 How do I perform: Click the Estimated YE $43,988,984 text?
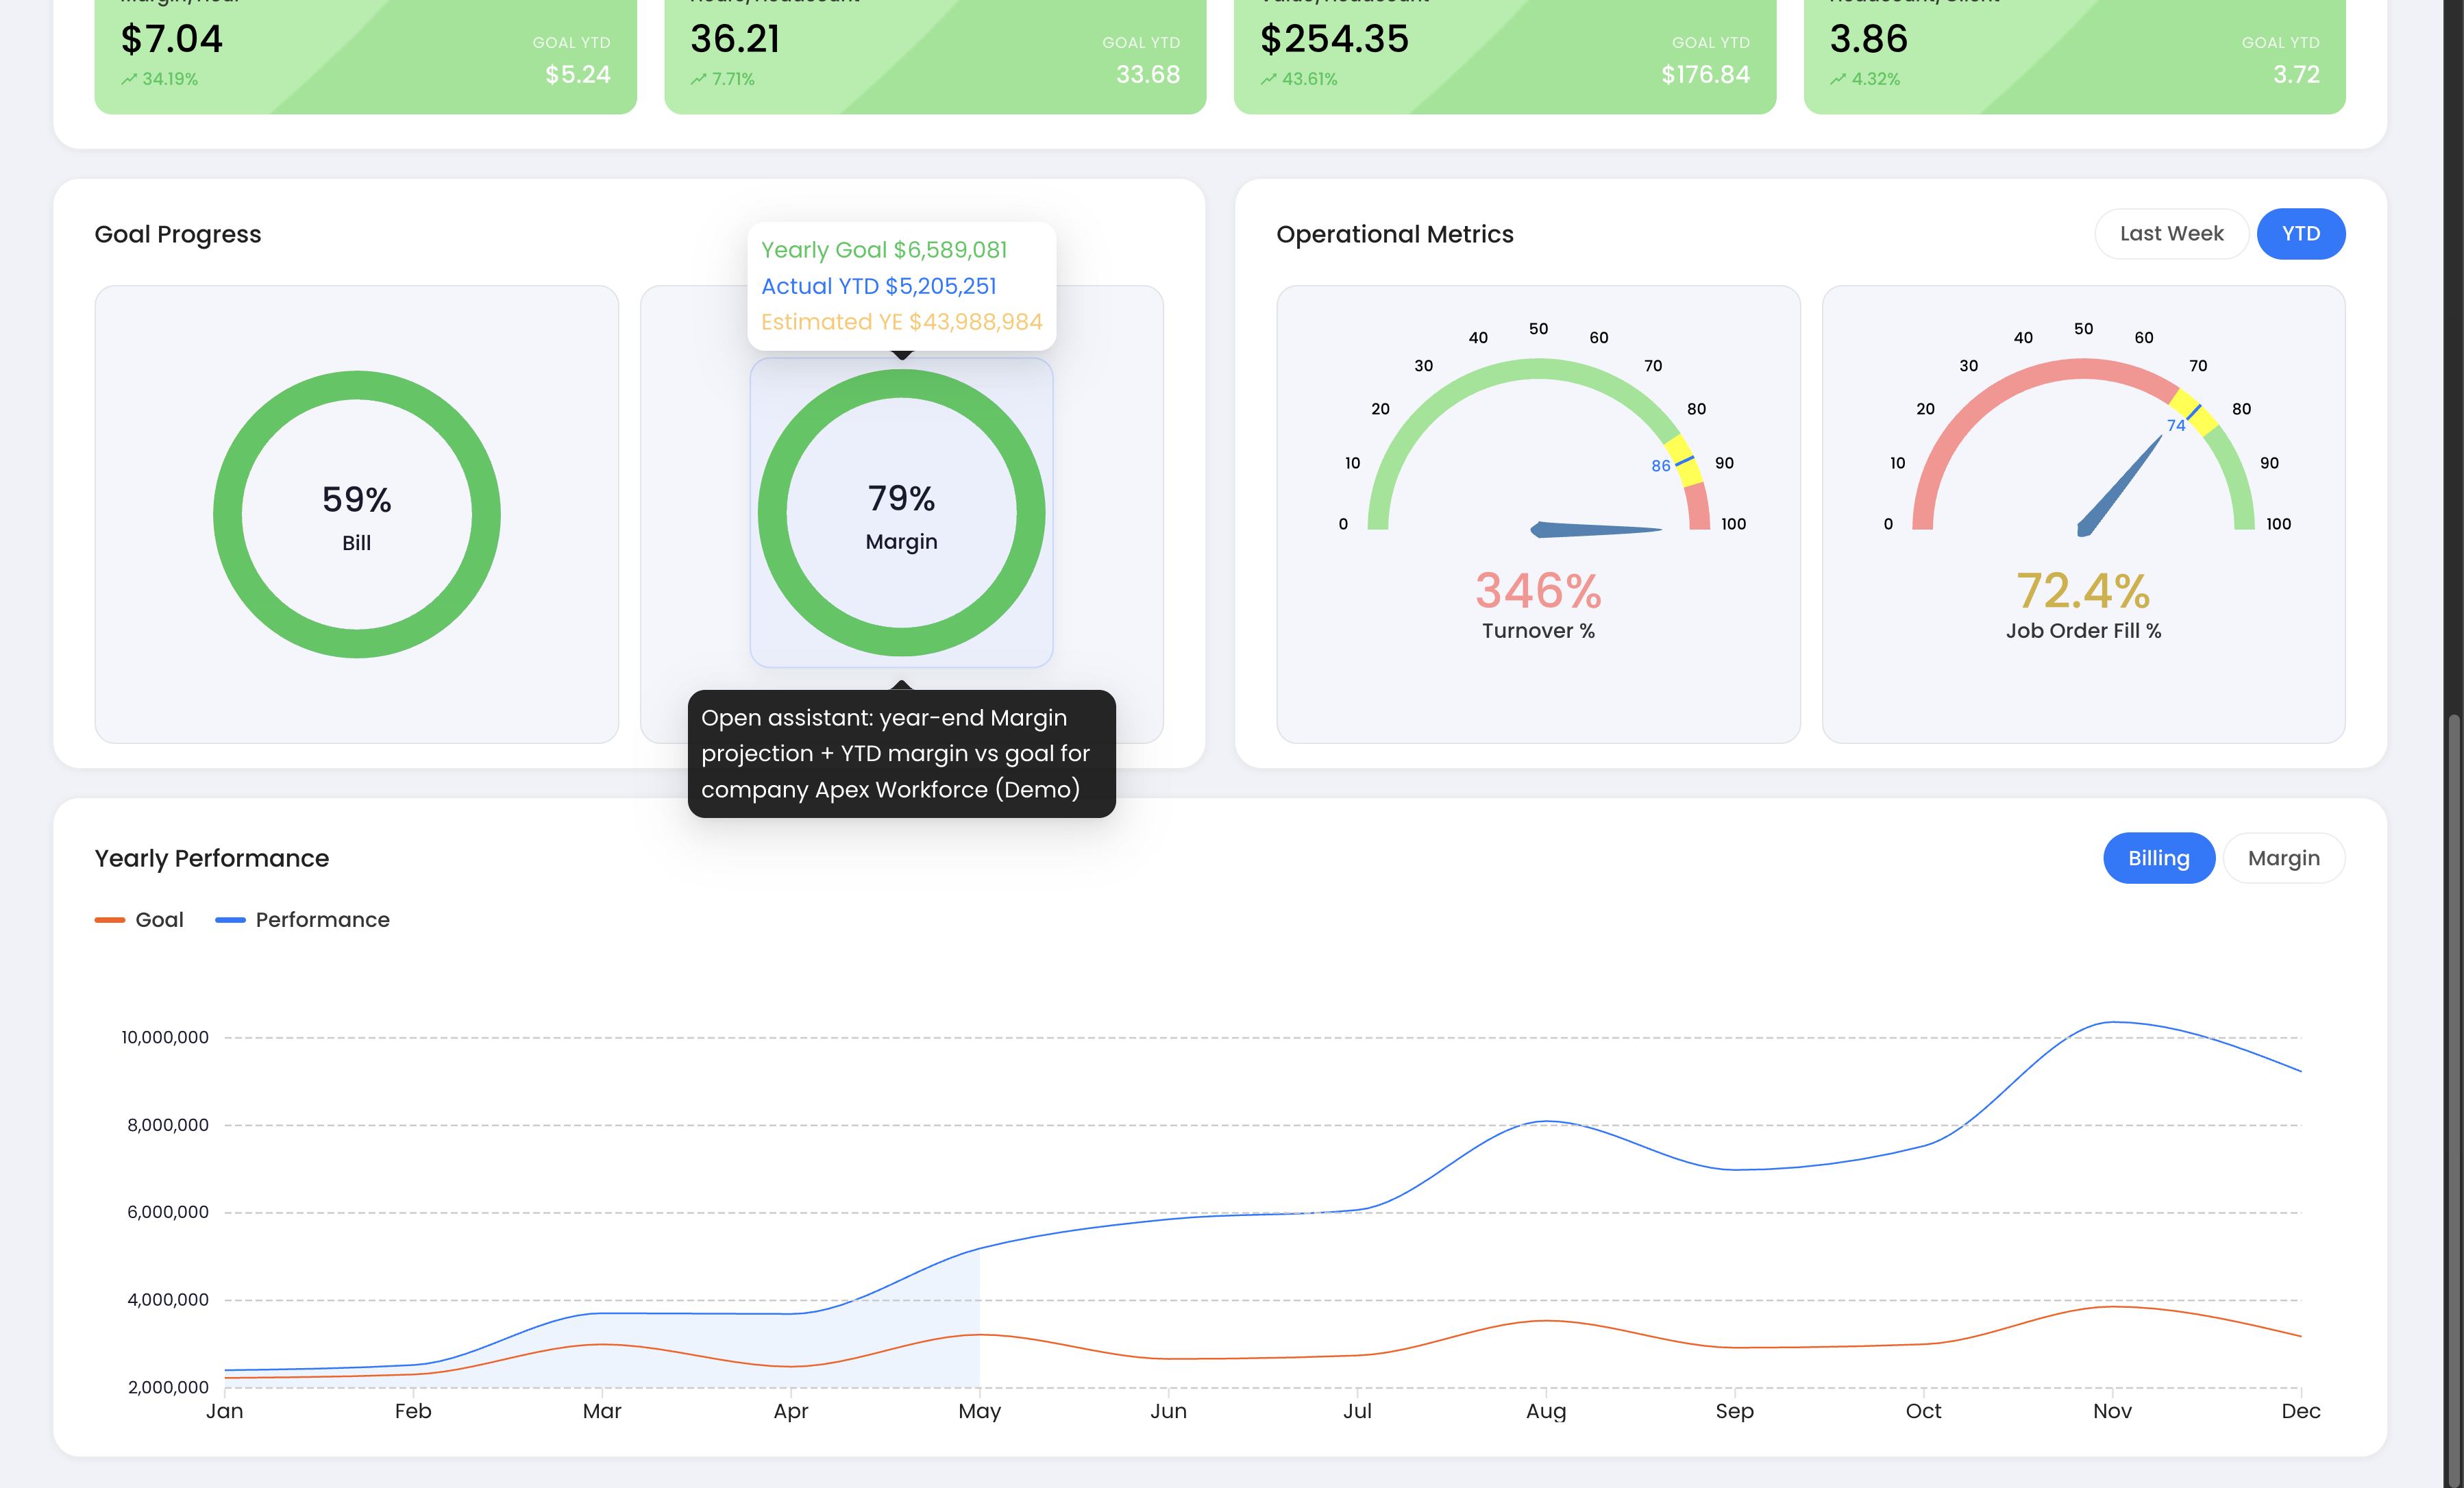[x=901, y=322]
